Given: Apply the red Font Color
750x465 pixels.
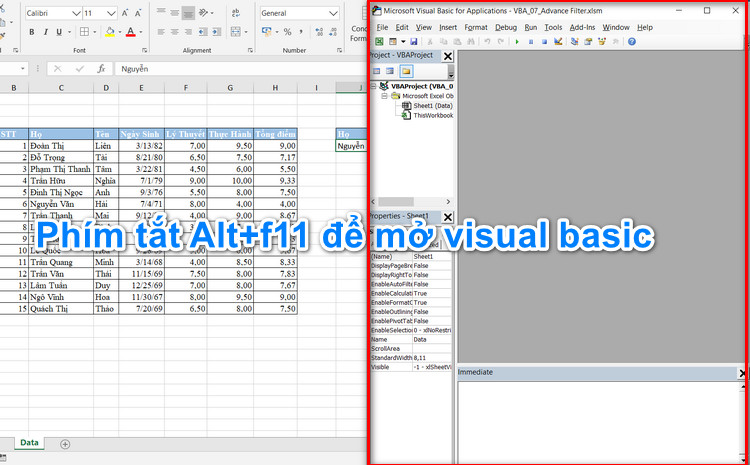Looking at the screenshot, I should [x=131, y=32].
